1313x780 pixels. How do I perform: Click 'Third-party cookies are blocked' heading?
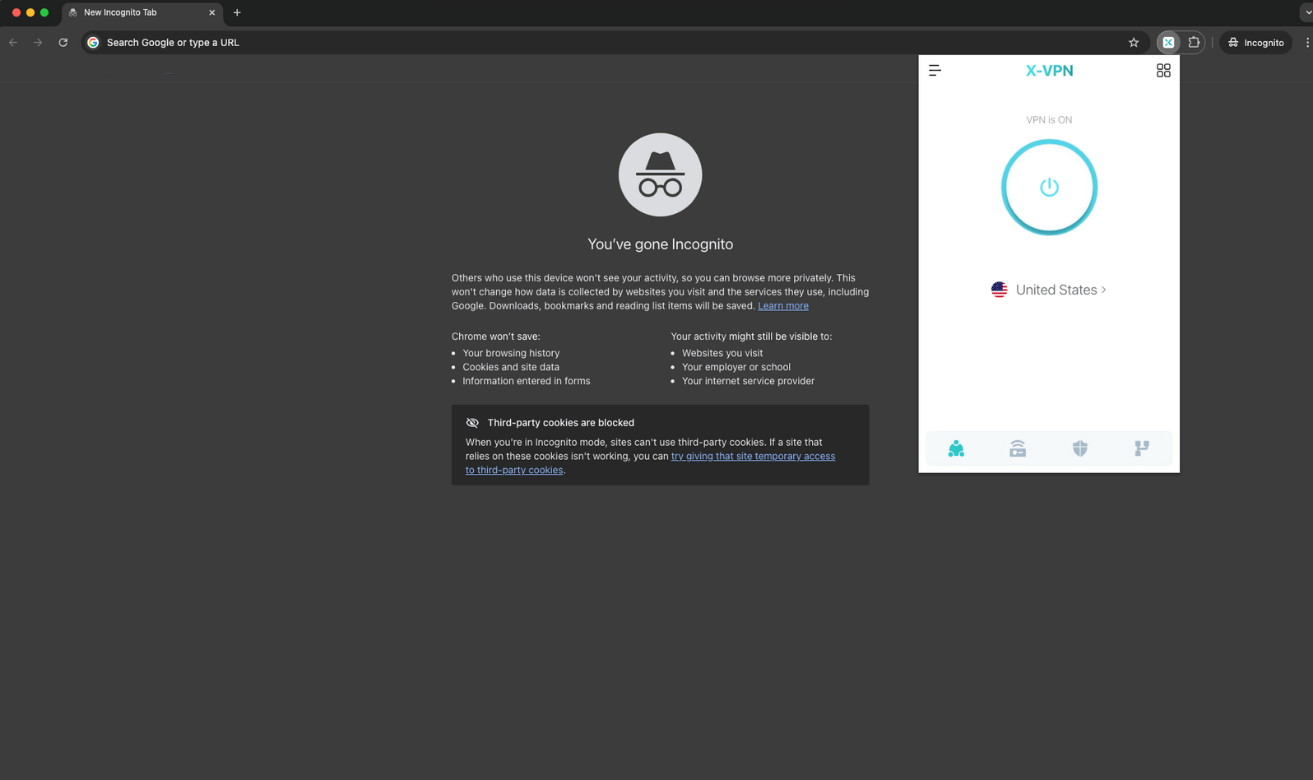click(561, 423)
